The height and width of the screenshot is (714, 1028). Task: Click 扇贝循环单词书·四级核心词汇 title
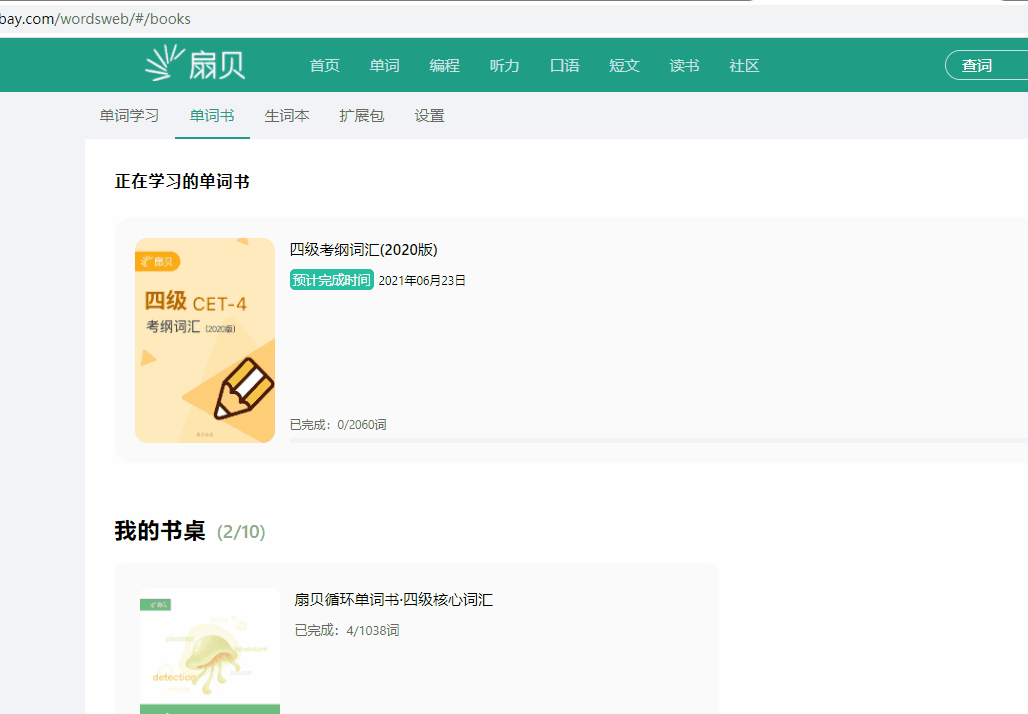tap(393, 600)
